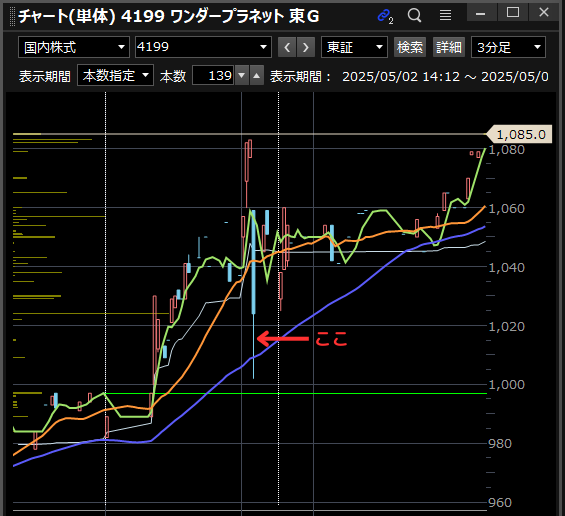Minimize the chart window

tap(481, 12)
